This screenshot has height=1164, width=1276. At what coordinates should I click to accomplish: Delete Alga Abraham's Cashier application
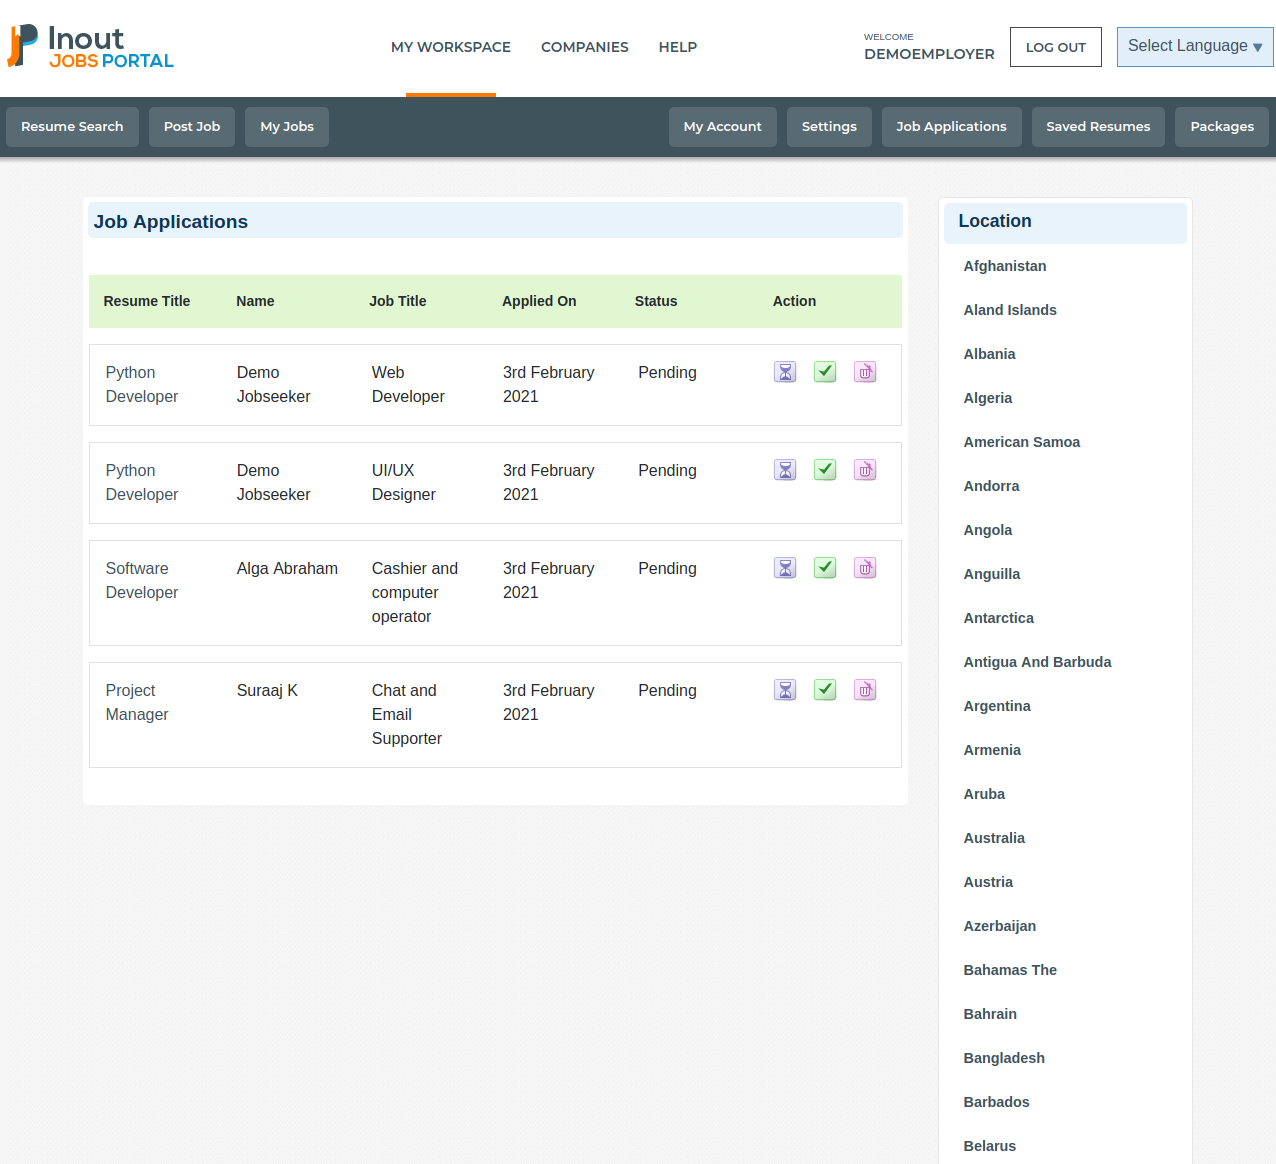click(x=864, y=567)
